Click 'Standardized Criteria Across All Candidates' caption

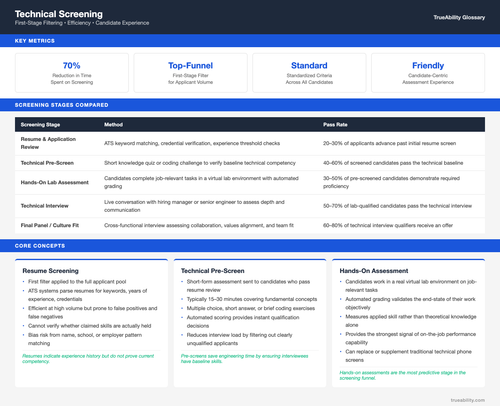pos(309,79)
